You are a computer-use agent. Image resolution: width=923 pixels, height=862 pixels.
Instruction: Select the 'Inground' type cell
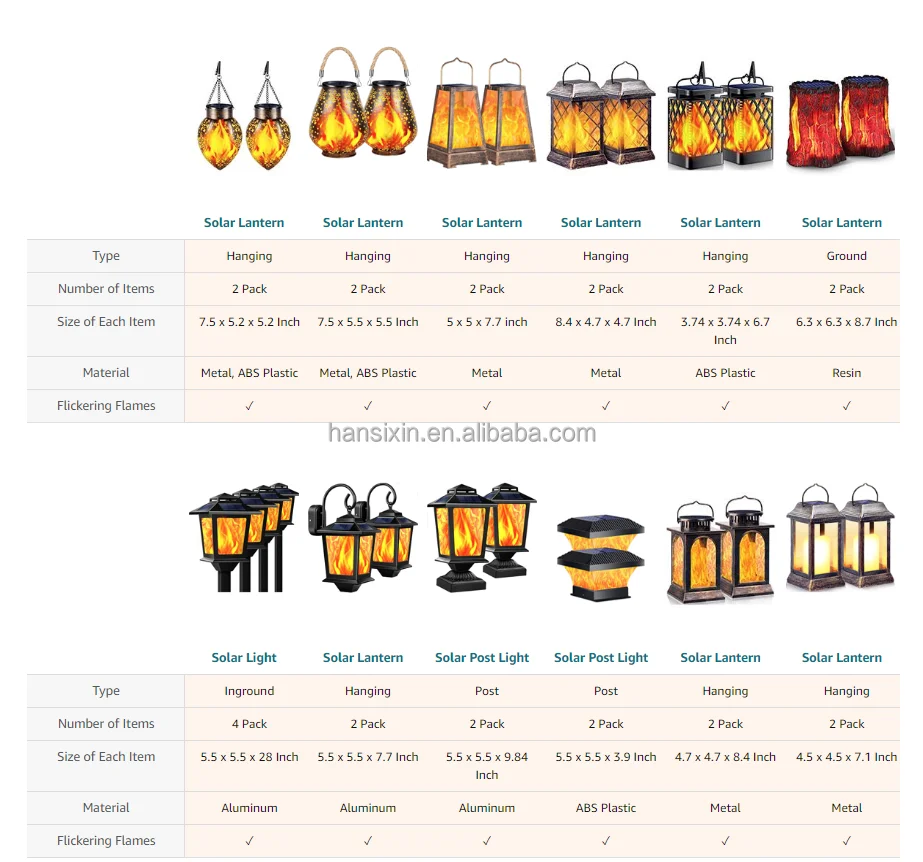click(x=249, y=691)
